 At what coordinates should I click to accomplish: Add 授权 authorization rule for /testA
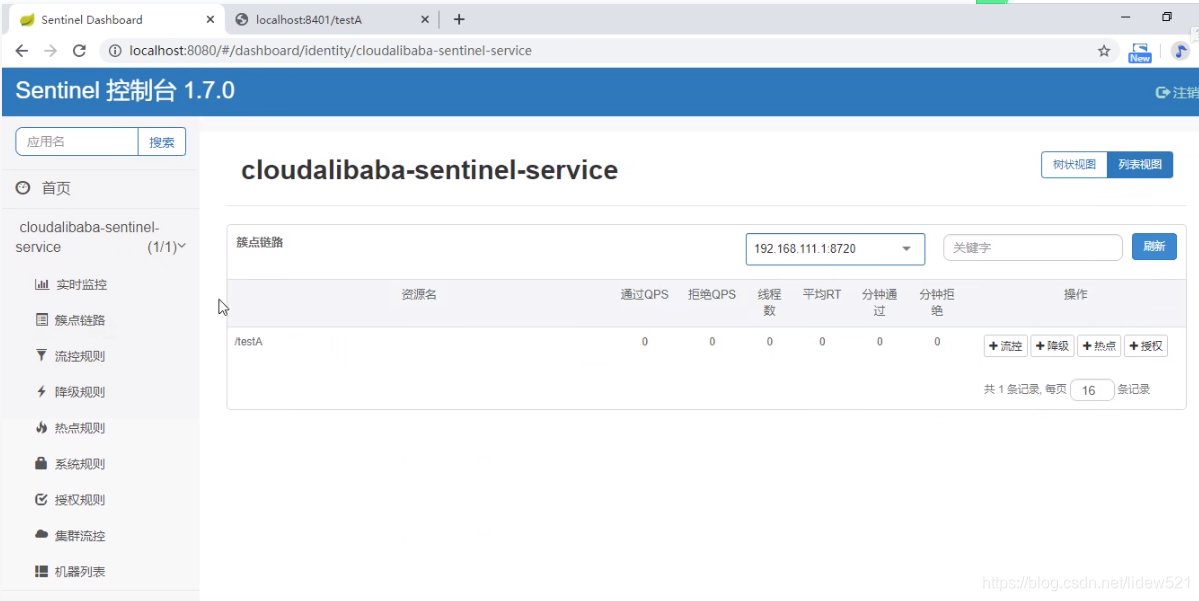pos(1145,346)
